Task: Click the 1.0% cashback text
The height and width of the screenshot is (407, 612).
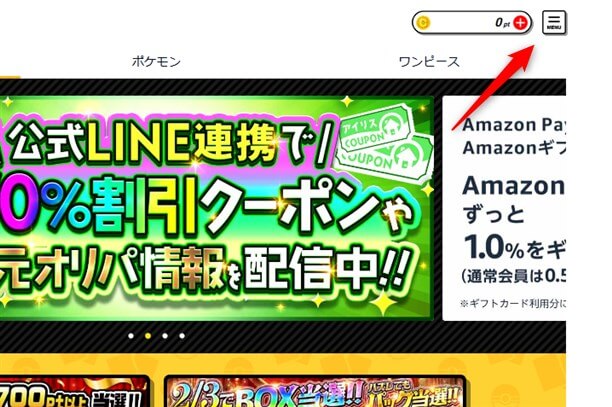Action: (494, 247)
